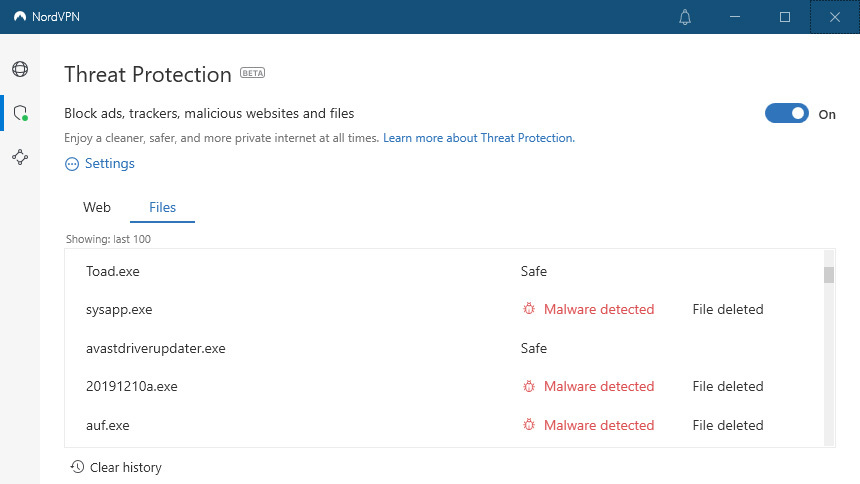Click Safe status of avastdriverupdater.exe
The width and height of the screenshot is (860, 484).
click(x=534, y=348)
